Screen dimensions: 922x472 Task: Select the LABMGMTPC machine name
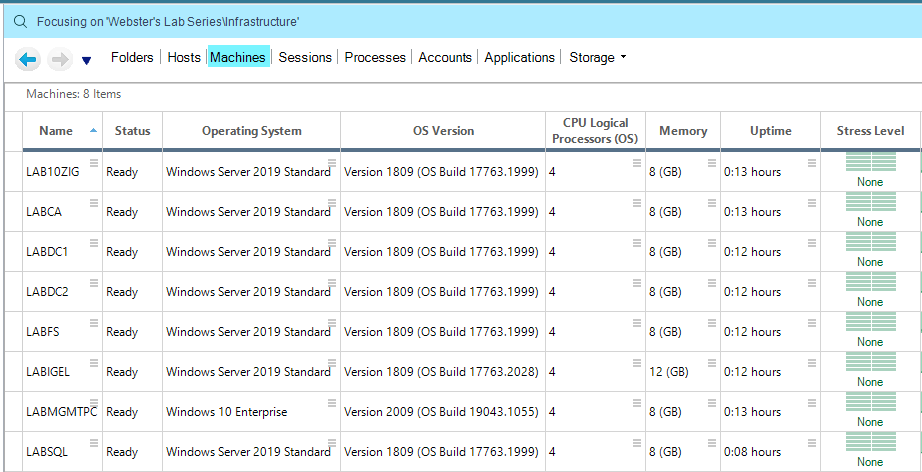coord(60,412)
